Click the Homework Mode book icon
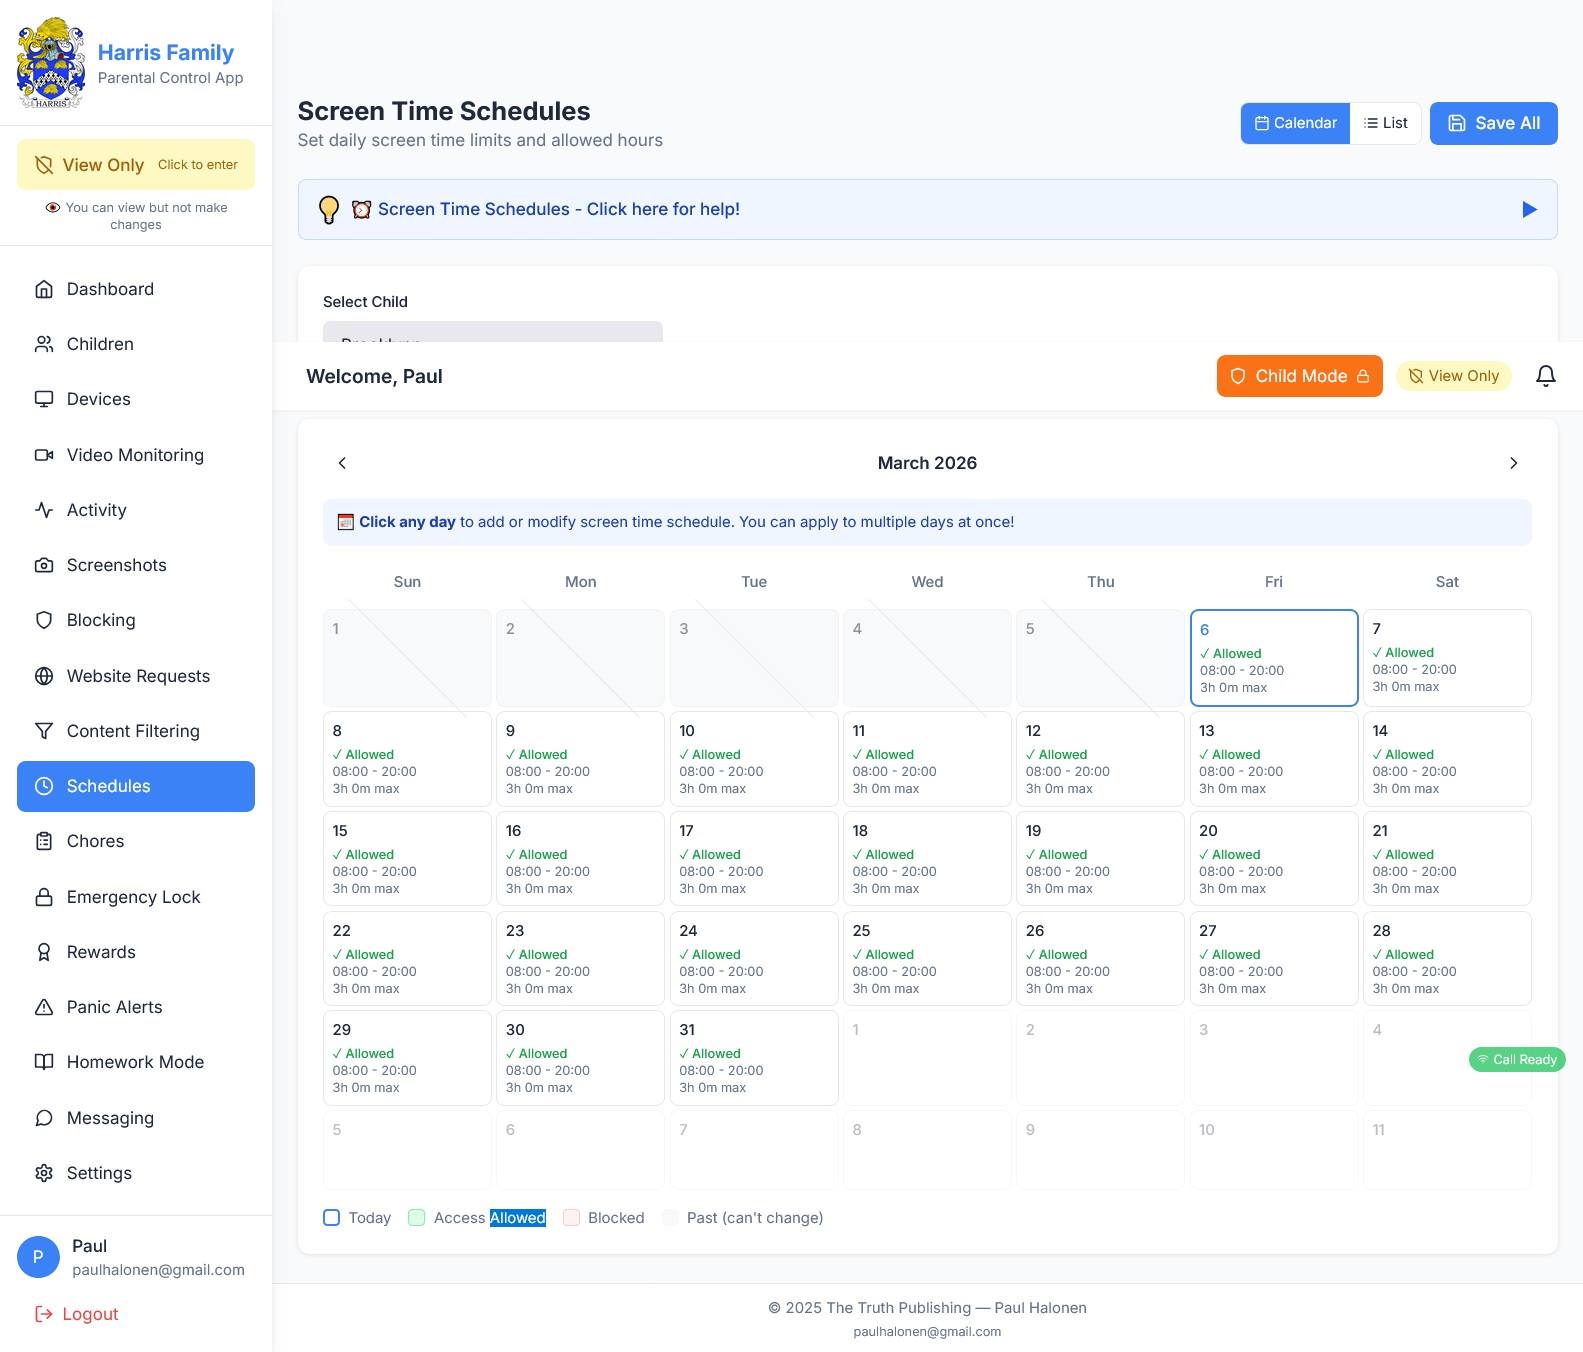This screenshot has height=1352, width=1583. (x=44, y=1062)
